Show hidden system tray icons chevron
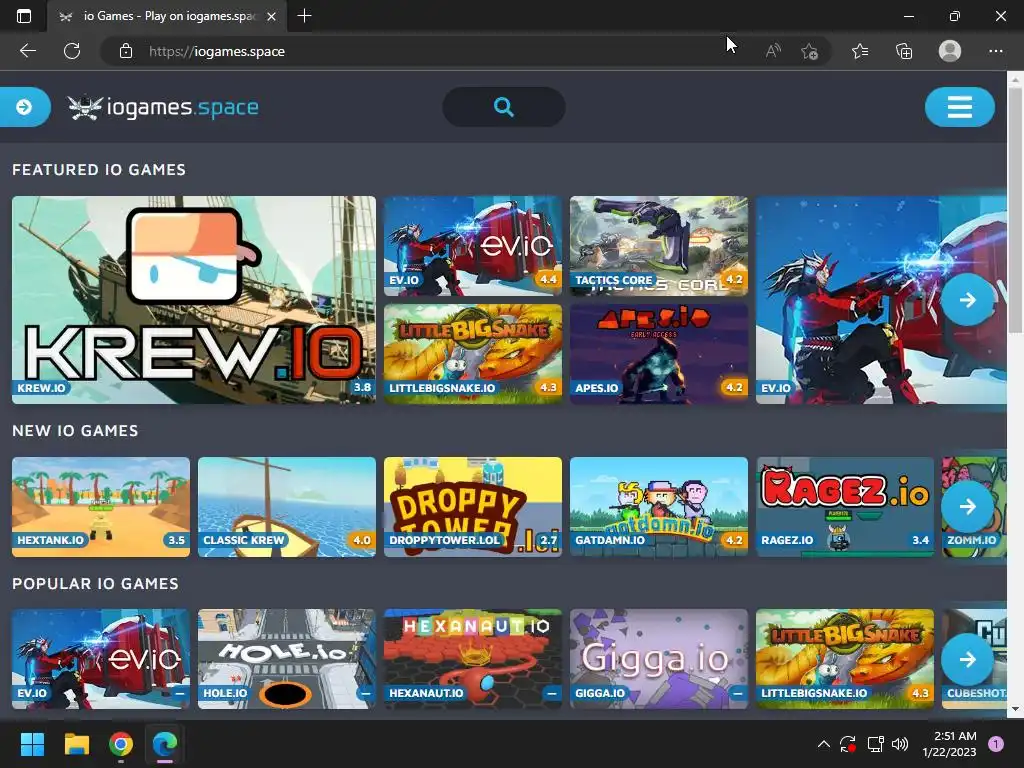The width and height of the screenshot is (1024, 768). click(x=824, y=744)
